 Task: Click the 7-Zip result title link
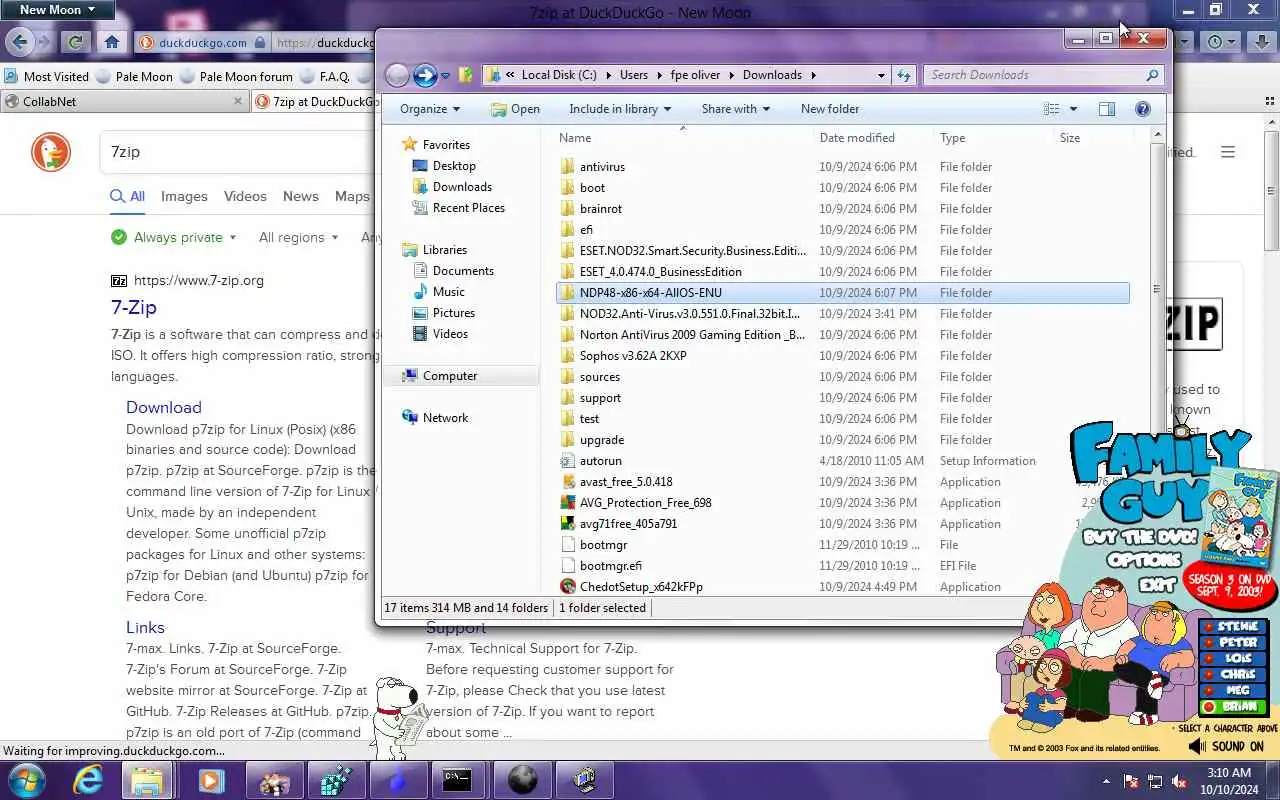click(134, 307)
